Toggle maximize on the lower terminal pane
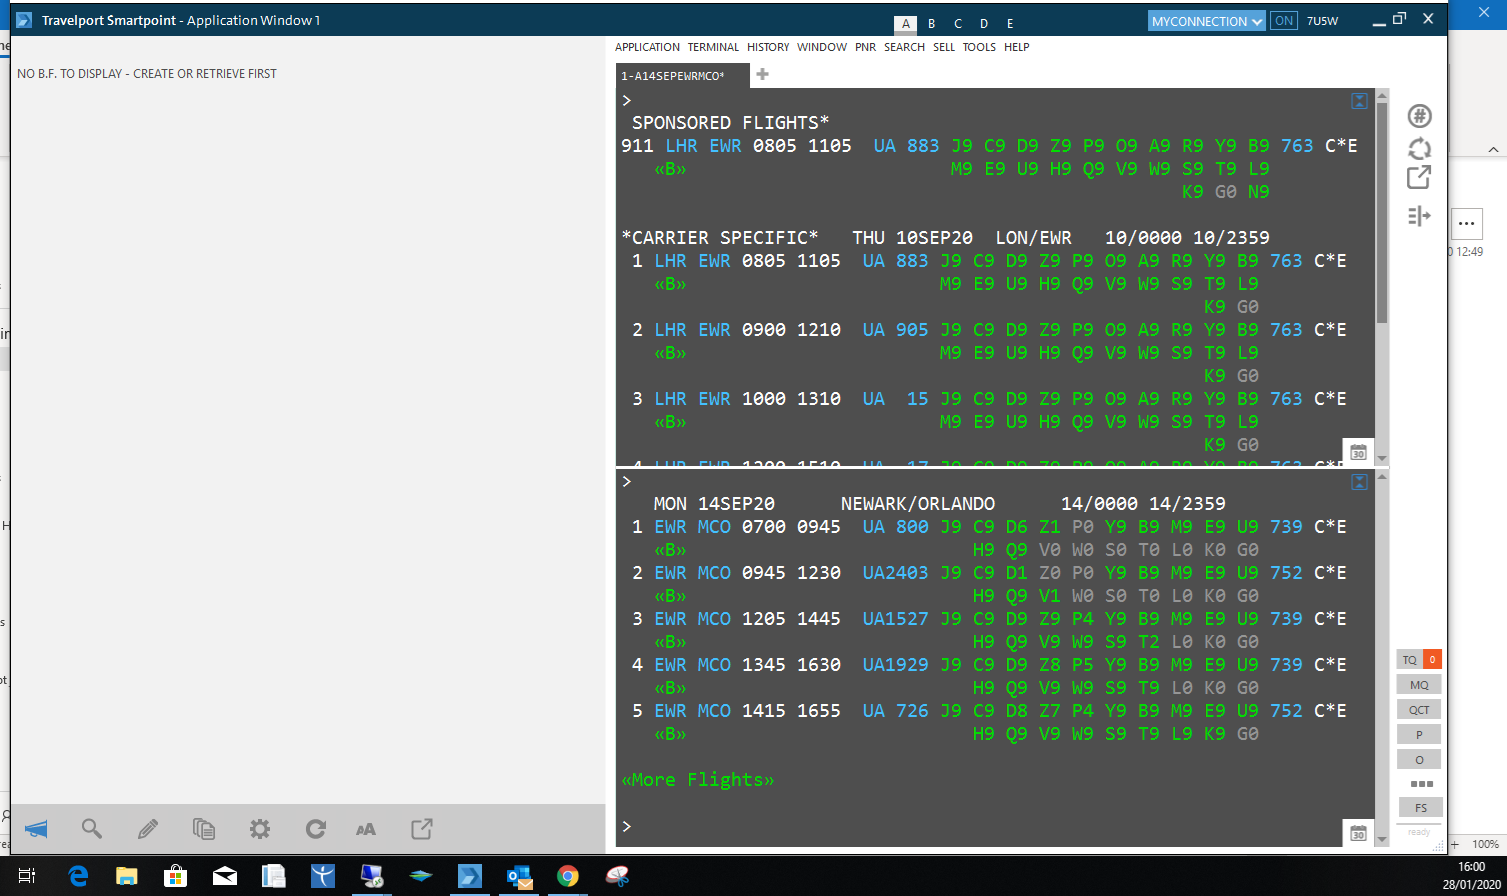The image size is (1507, 896). tap(1359, 482)
